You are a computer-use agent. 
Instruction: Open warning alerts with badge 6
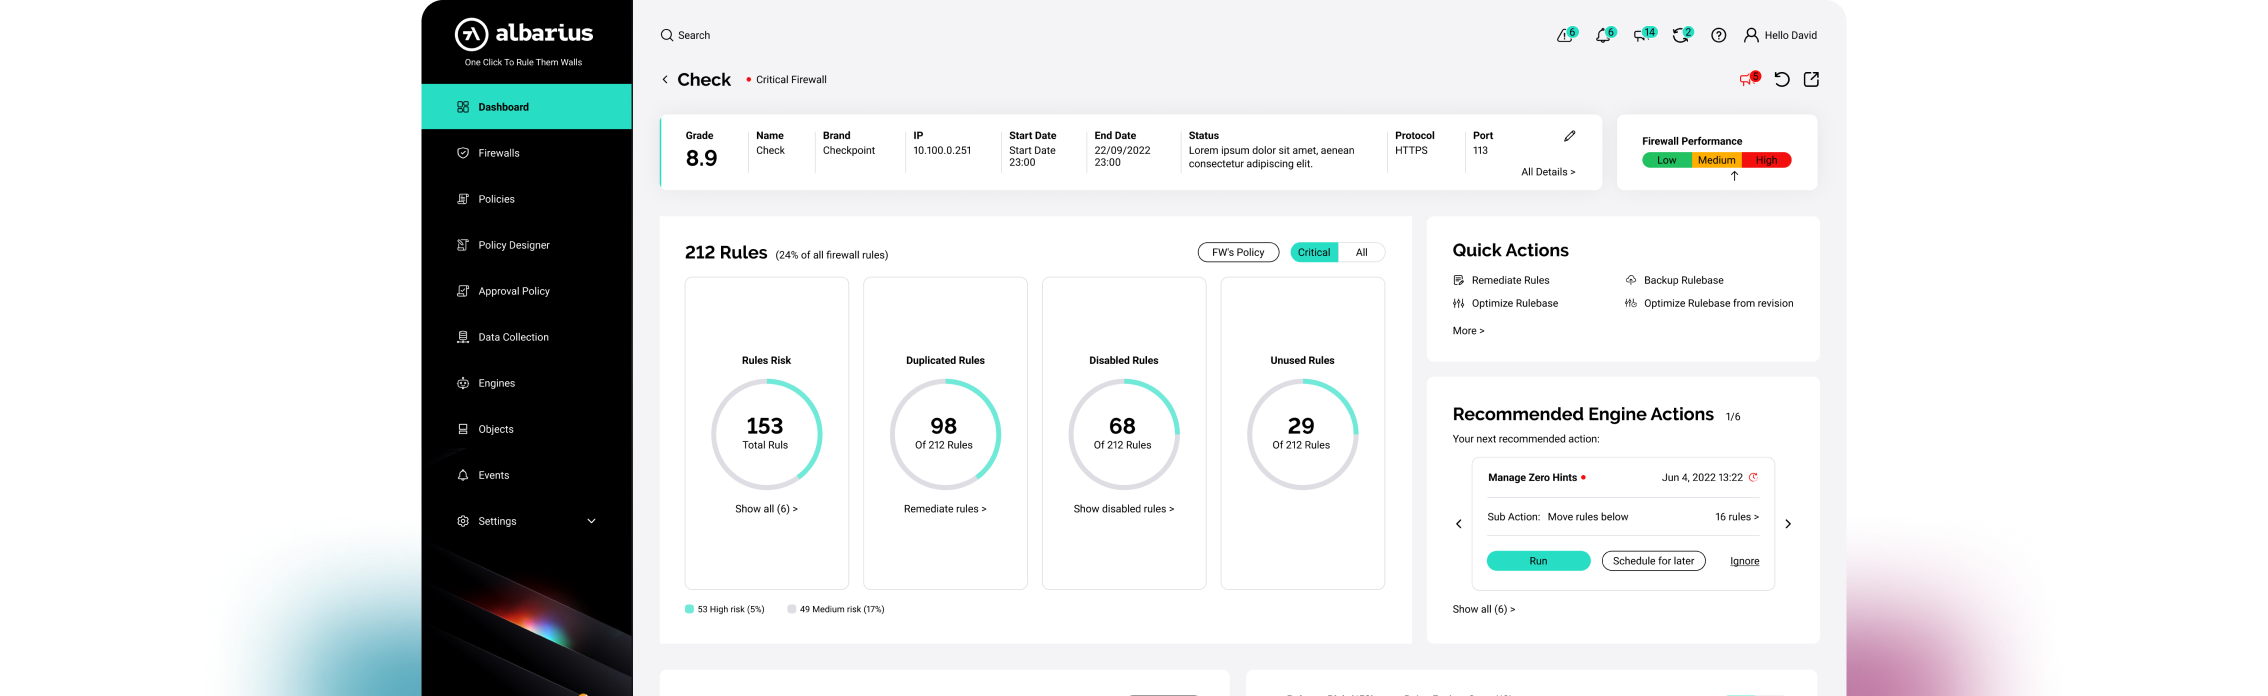click(x=1566, y=35)
